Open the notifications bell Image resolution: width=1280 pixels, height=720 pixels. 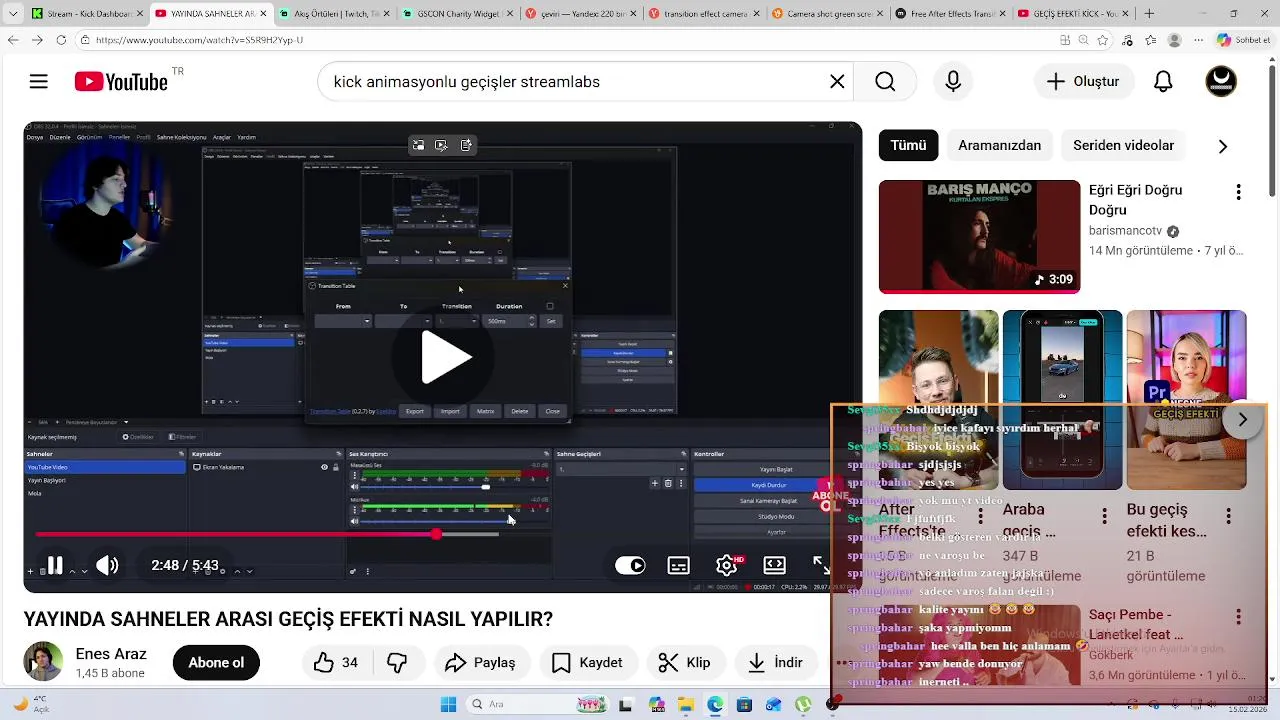pyautogui.click(x=1163, y=82)
